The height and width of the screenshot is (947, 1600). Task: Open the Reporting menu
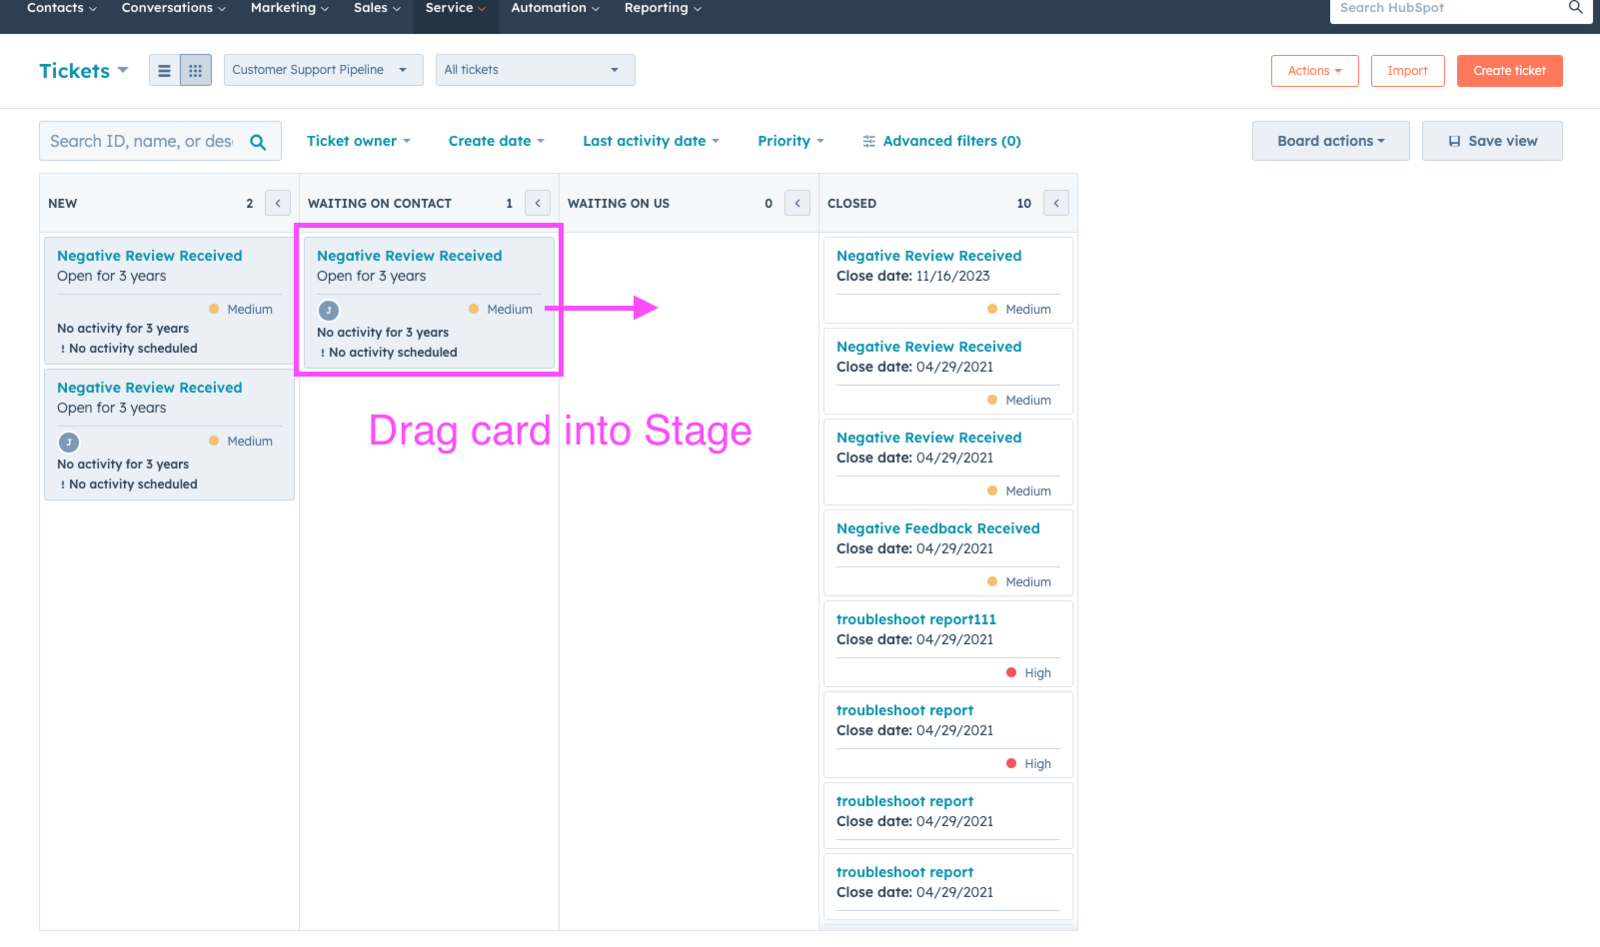coord(661,8)
